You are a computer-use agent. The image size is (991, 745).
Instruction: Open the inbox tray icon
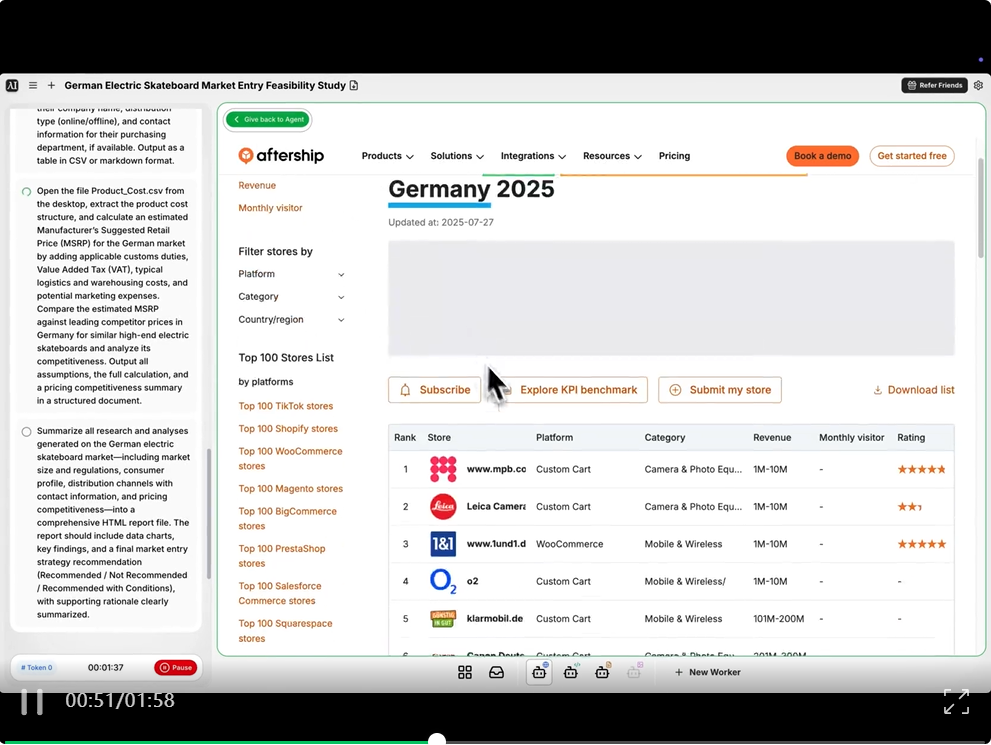coord(496,673)
